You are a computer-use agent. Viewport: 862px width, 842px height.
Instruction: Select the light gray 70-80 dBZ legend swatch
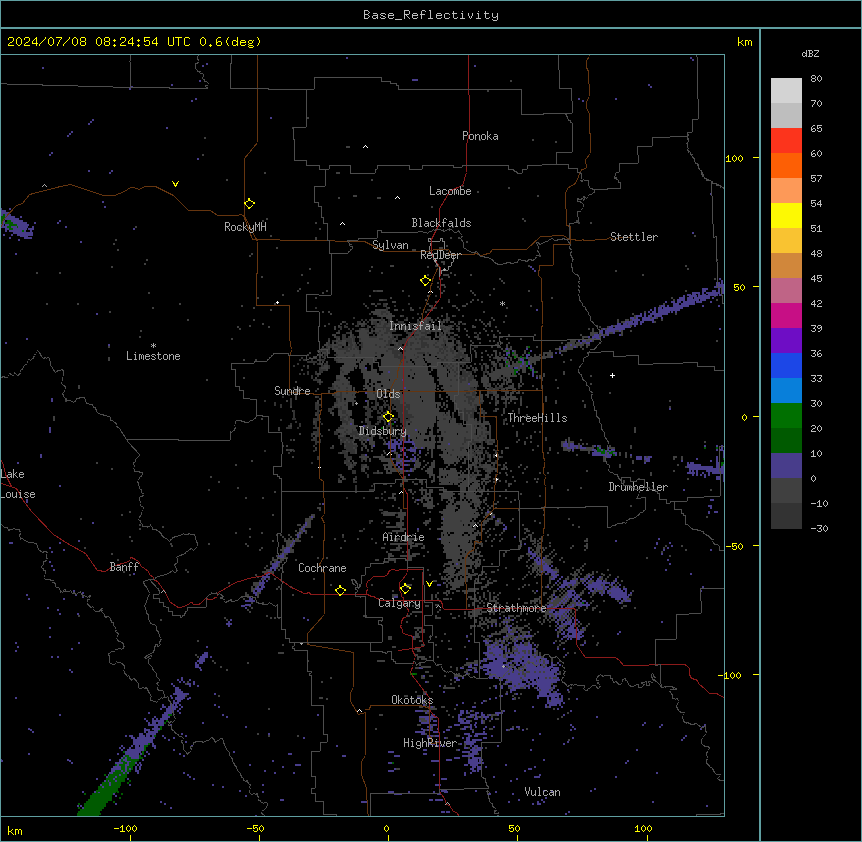coord(786,91)
